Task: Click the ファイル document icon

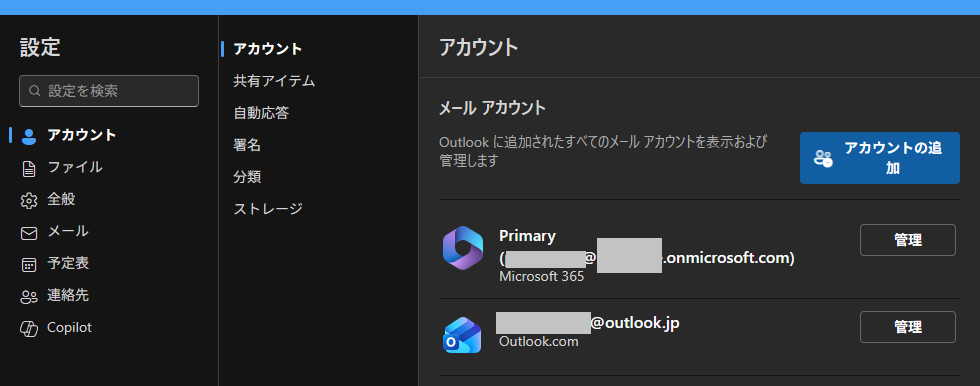Action: (29, 168)
